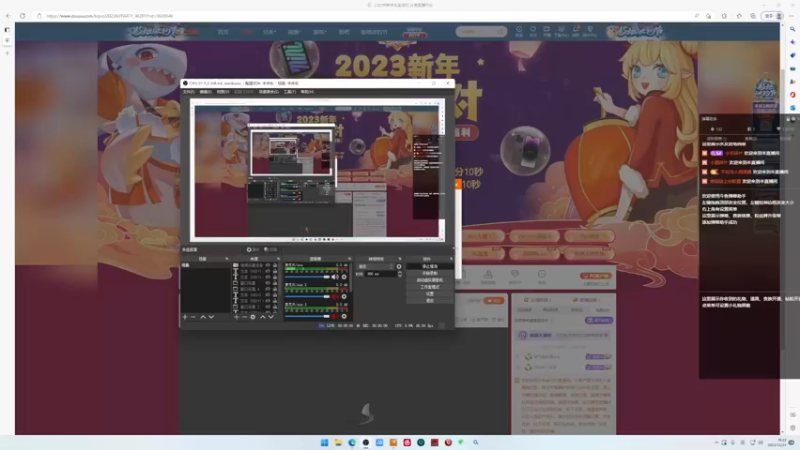This screenshot has height=450, width=800.
Task: Click the 工作室模式 button in Controls
Action: point(430,287)
